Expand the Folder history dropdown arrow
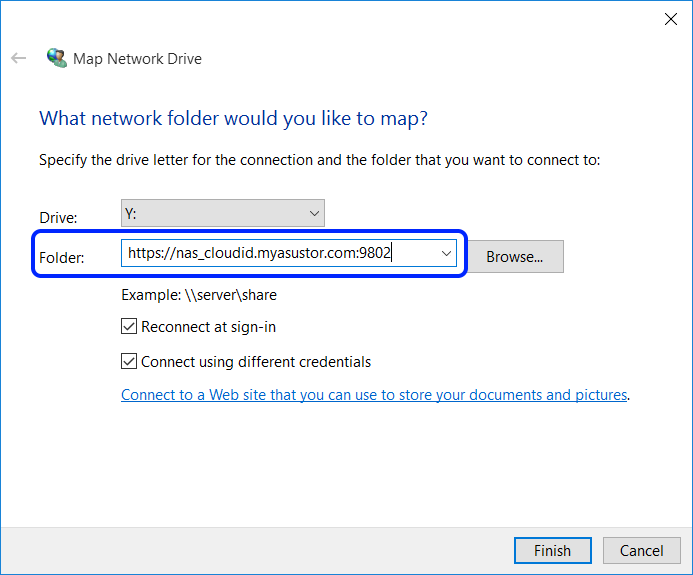The height and width of the screenshot is (575, 693). [446, 254]
